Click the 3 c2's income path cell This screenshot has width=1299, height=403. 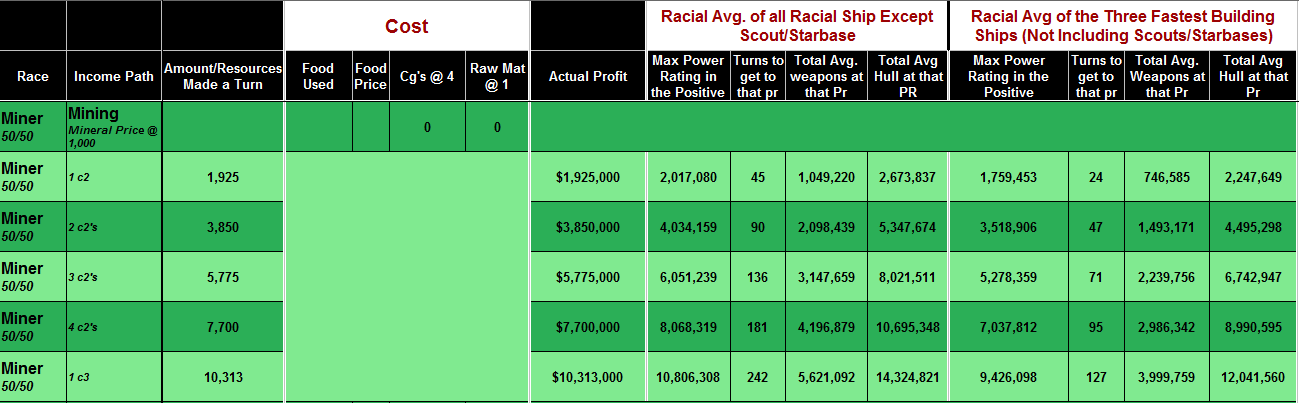pyautogui.click(x=113, y=277)
